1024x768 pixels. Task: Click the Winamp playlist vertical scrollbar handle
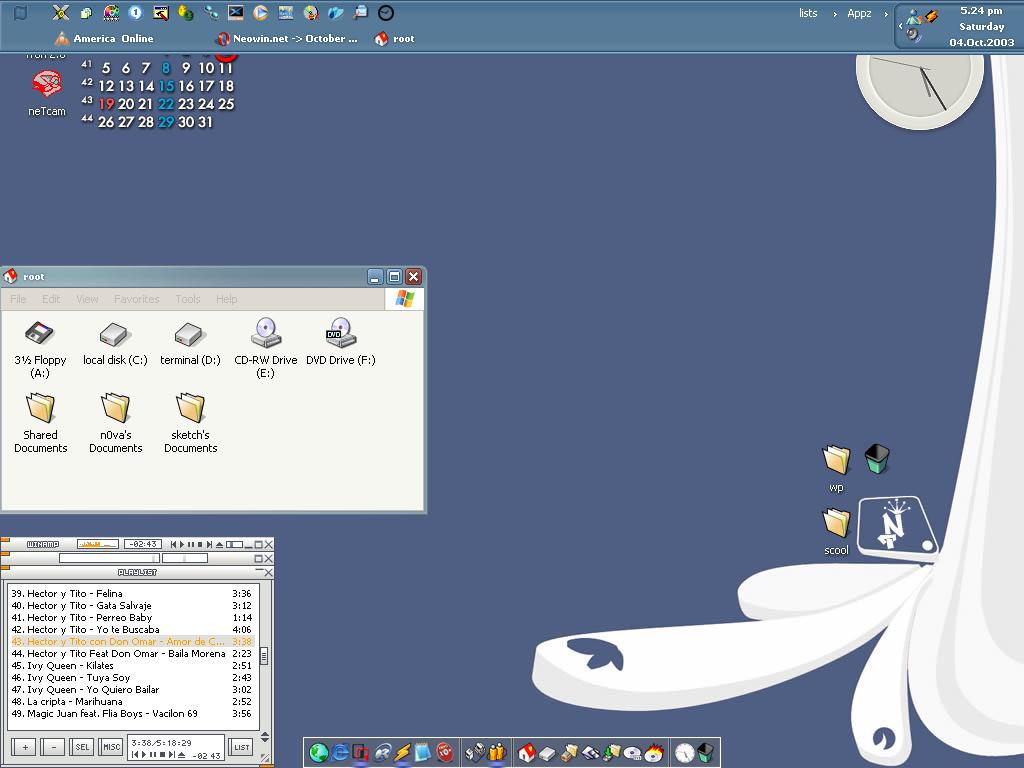[x=264, y=656]
